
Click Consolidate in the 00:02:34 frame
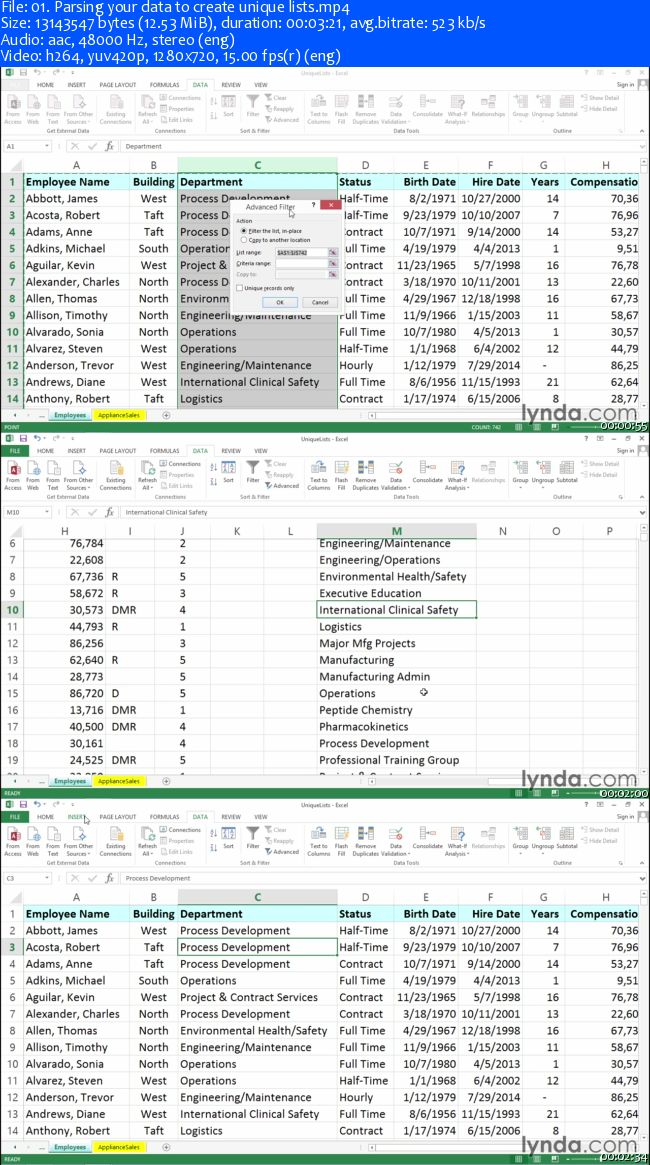427,837
